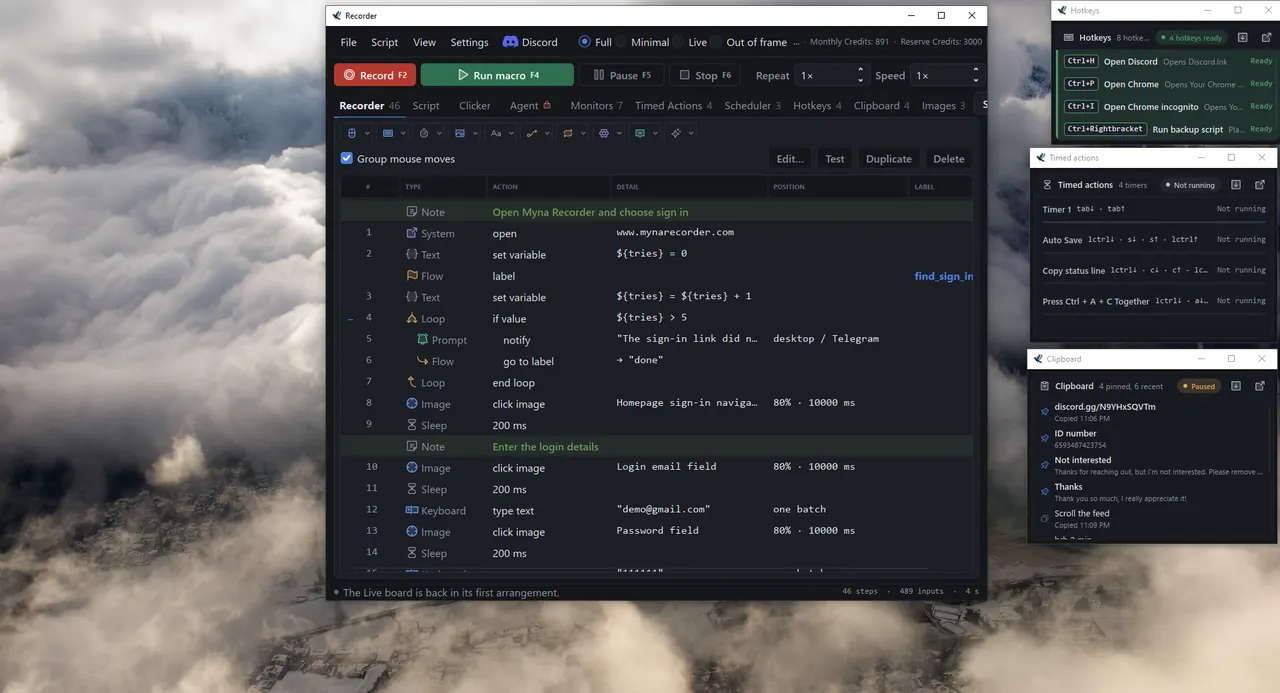Open the Settings menu
The width and height of the screenshot is (1280, 693).
click(x=469, y=42)
